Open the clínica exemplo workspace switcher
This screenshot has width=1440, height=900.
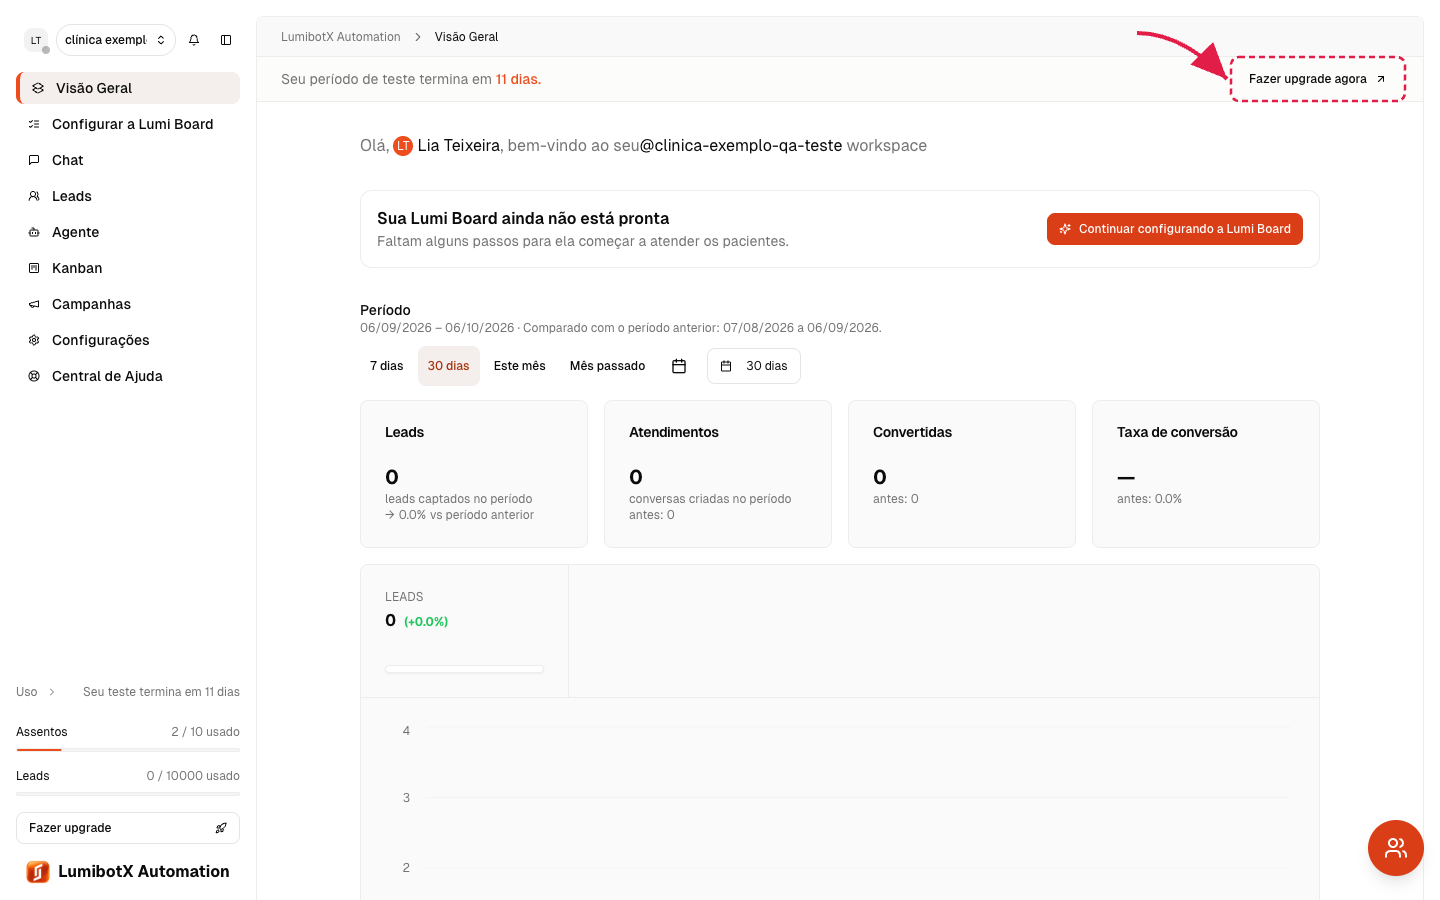click(116, 40)
